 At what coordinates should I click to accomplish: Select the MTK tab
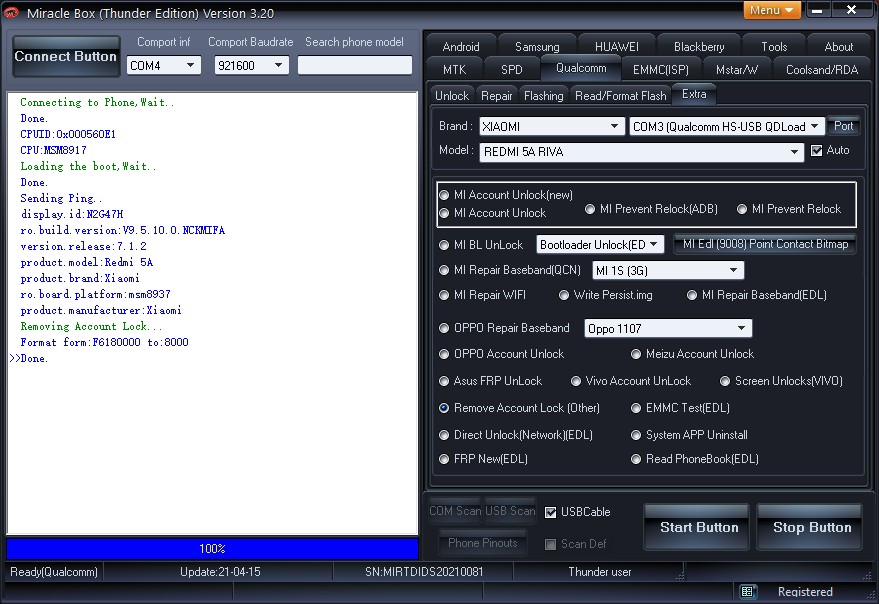pyautogui.click(x=454, y=70)
